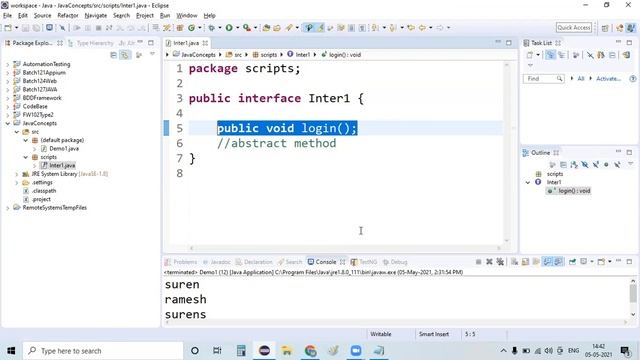Collapse the scripts package node
640x360 pixels.
tap(25, 157)
